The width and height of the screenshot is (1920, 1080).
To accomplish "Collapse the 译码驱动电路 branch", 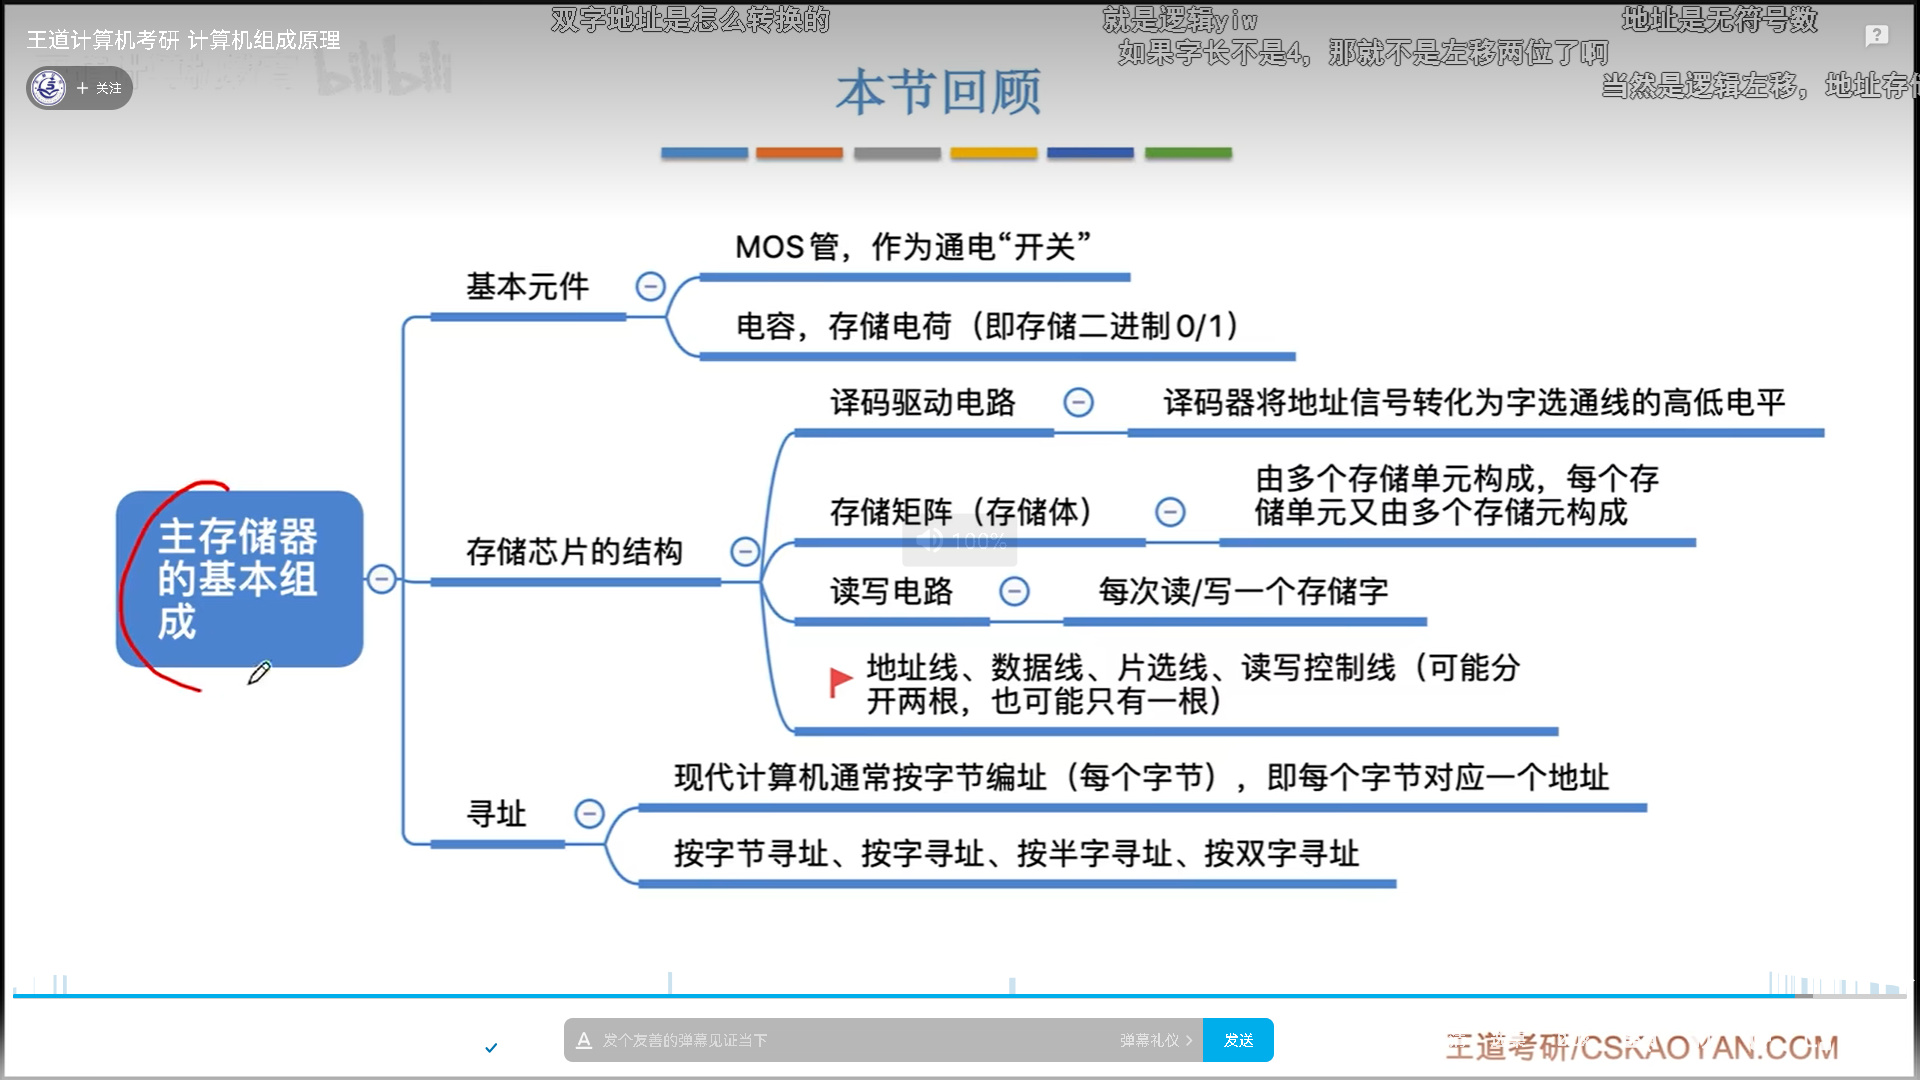I will coord(1078,402).
